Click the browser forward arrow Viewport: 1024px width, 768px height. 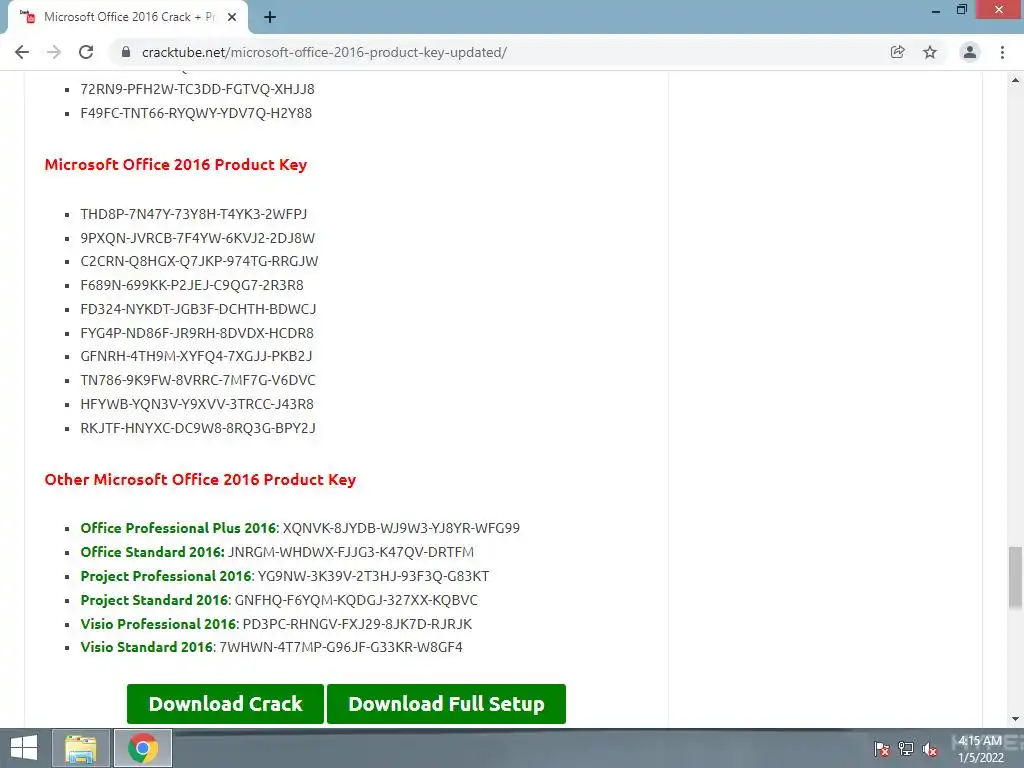coord(54,52)
